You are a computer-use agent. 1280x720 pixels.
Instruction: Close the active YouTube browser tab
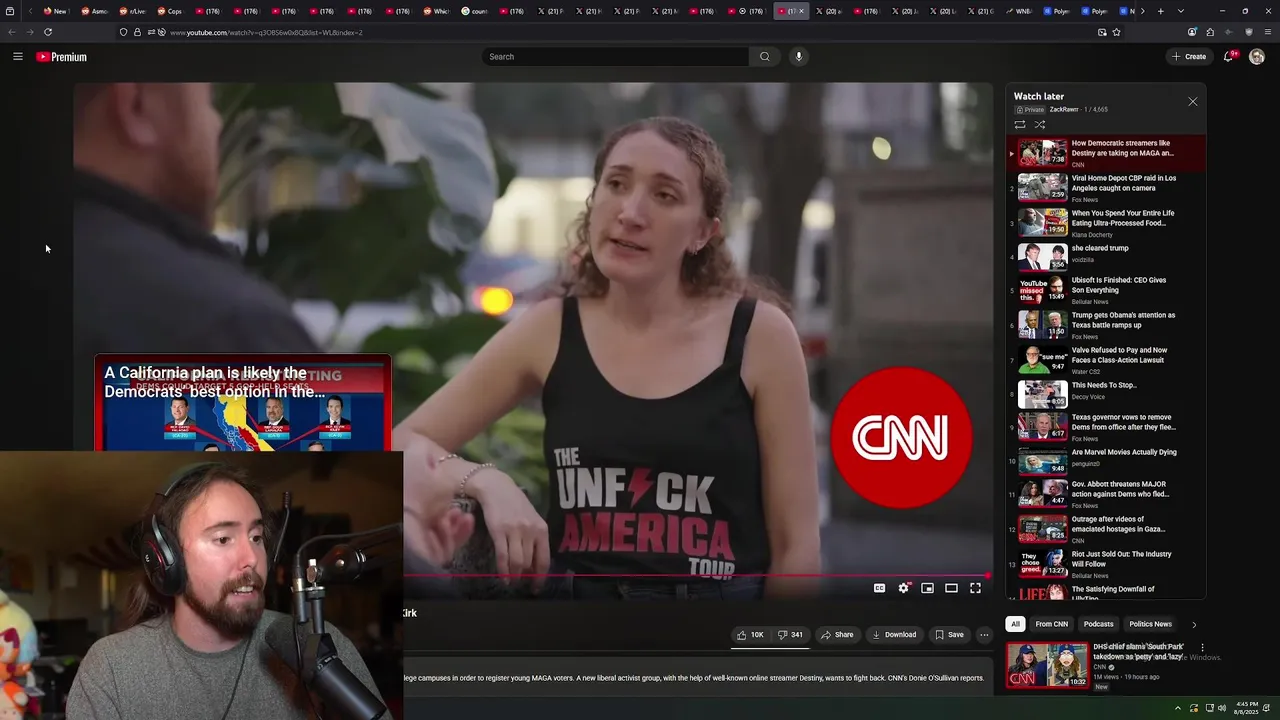click(x=801, y=11)
